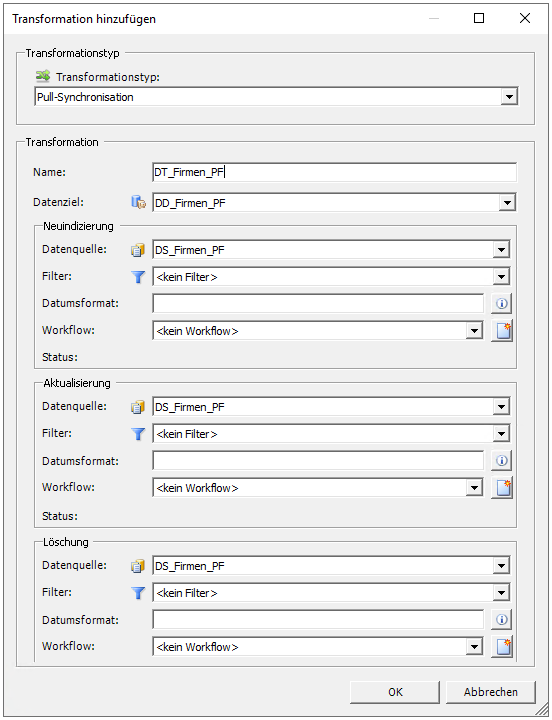
Task: Click into the Name field DT_Firmen_PF
Action: click(x=334, y=172)
